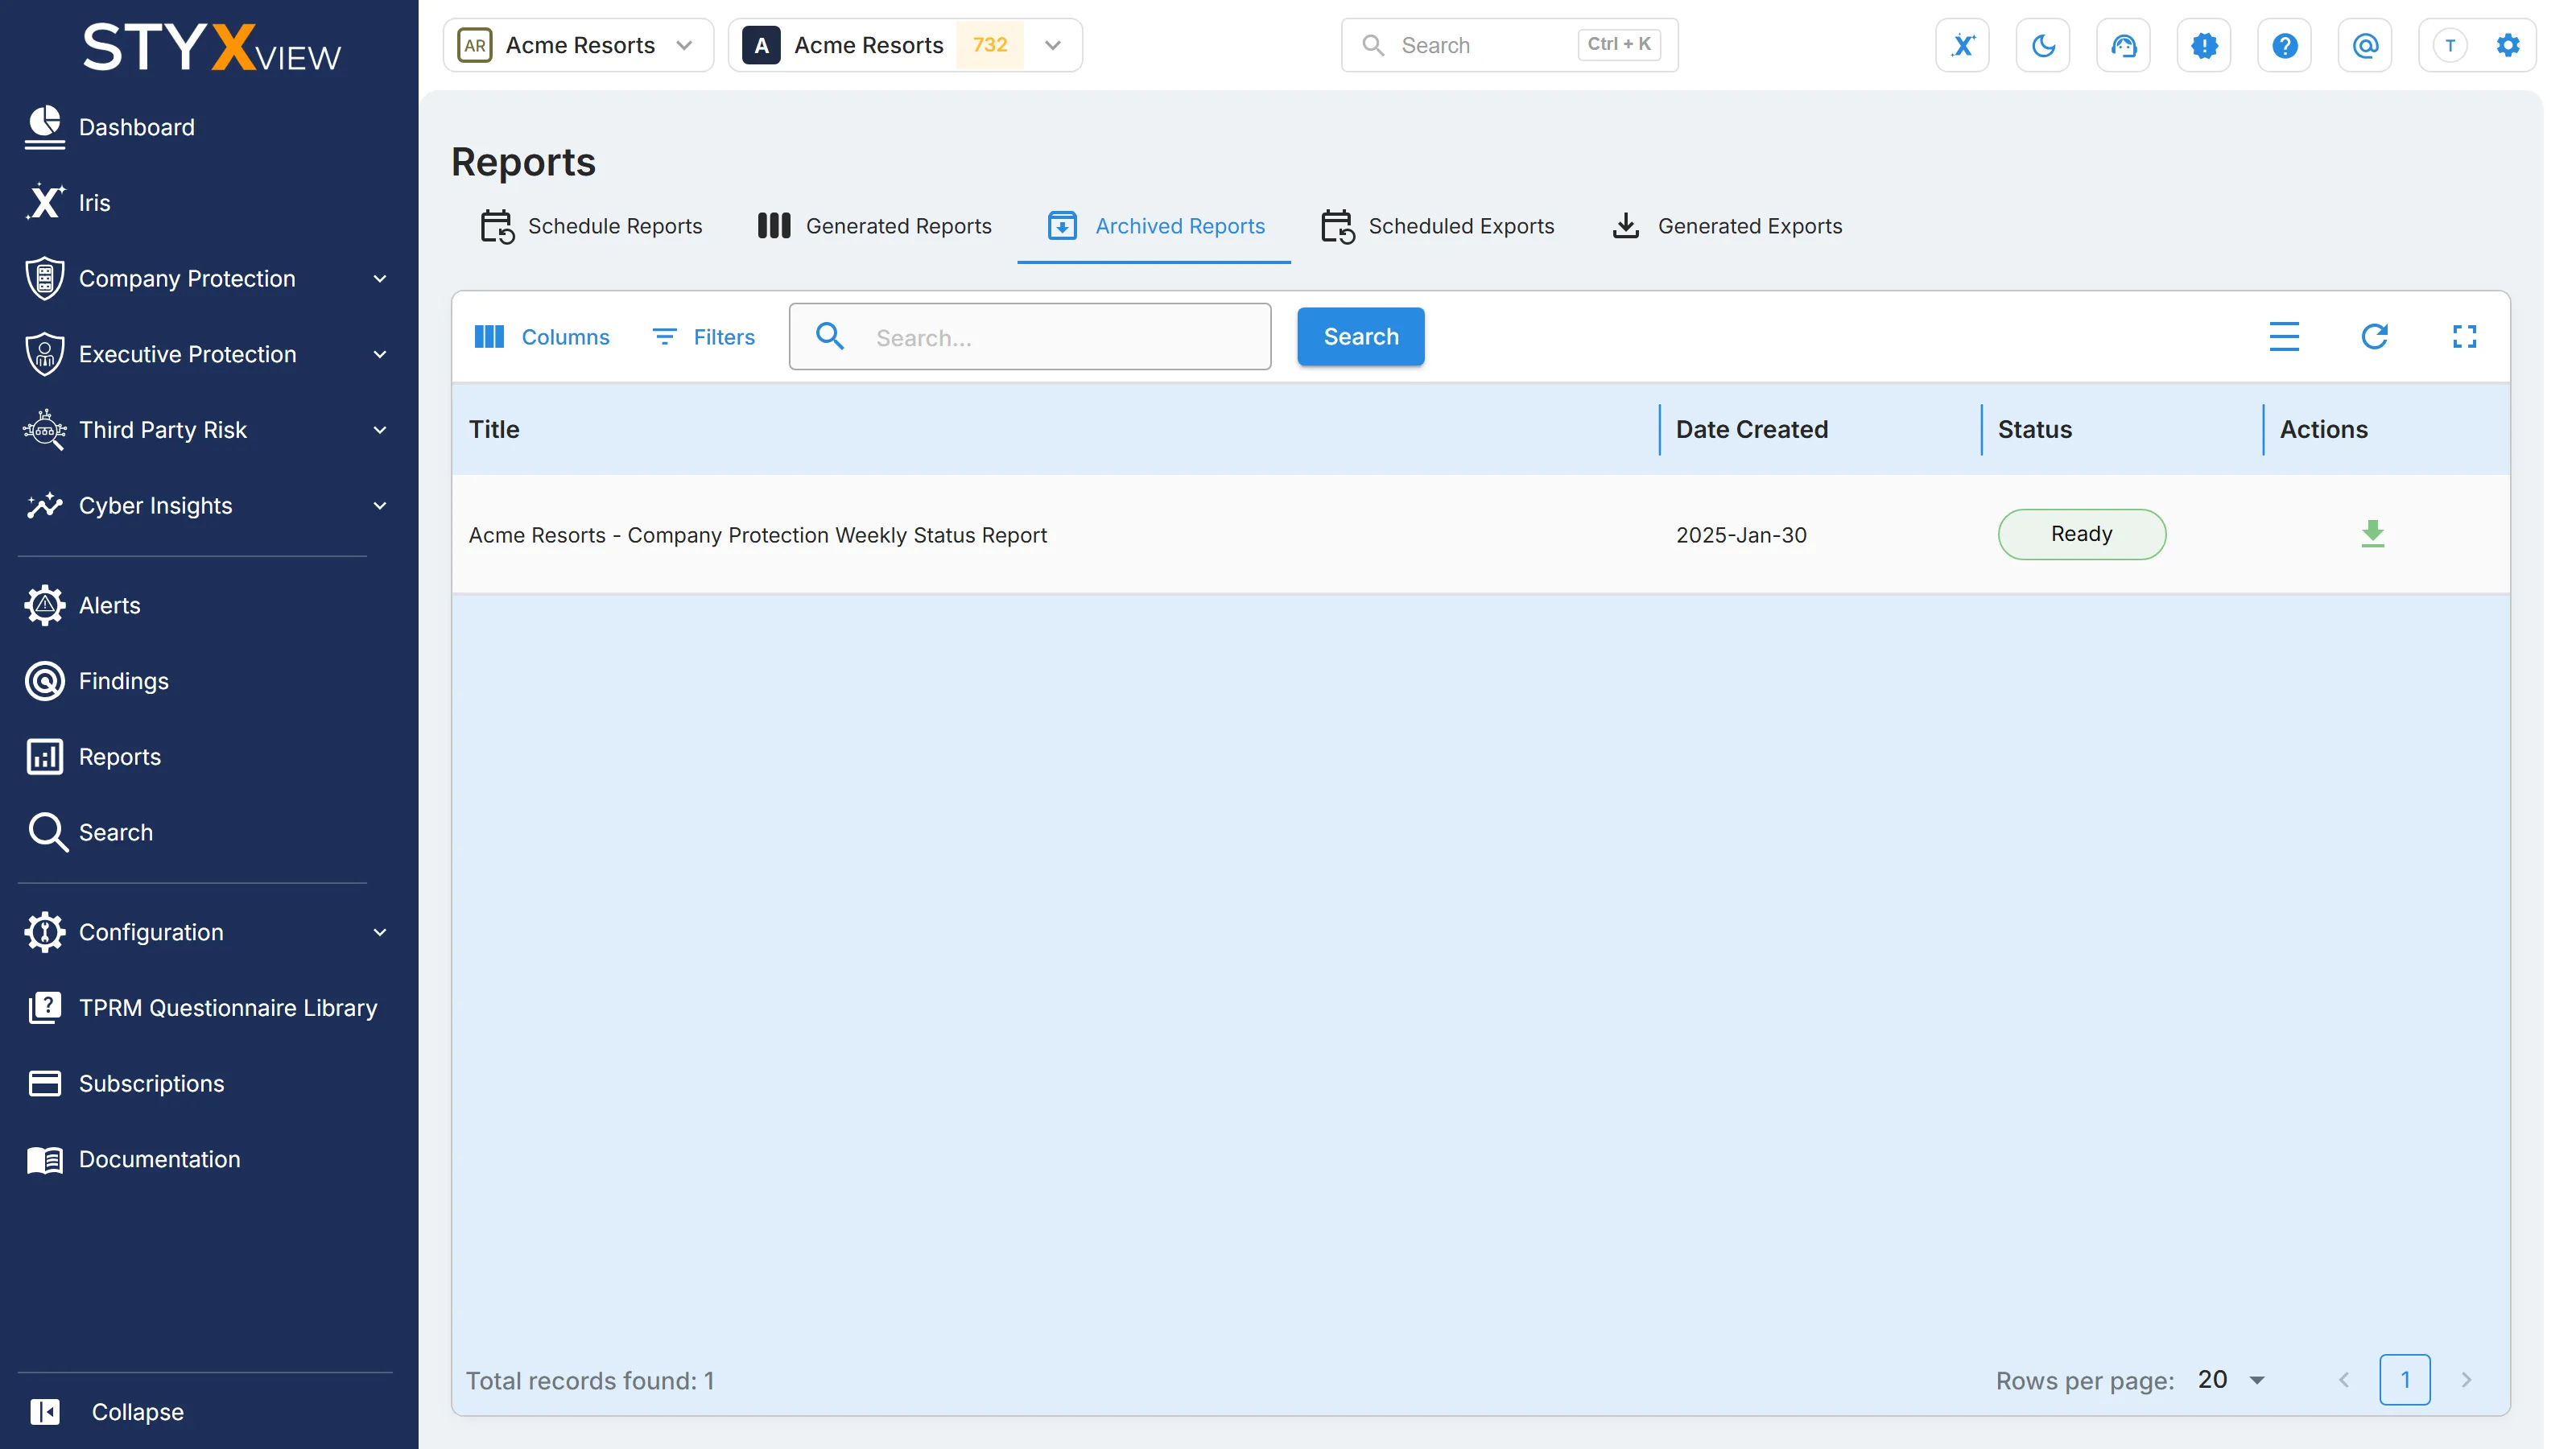Open the Alerts page
2576x1449 pixels.
pyautogui.click(x=83, y=605)
